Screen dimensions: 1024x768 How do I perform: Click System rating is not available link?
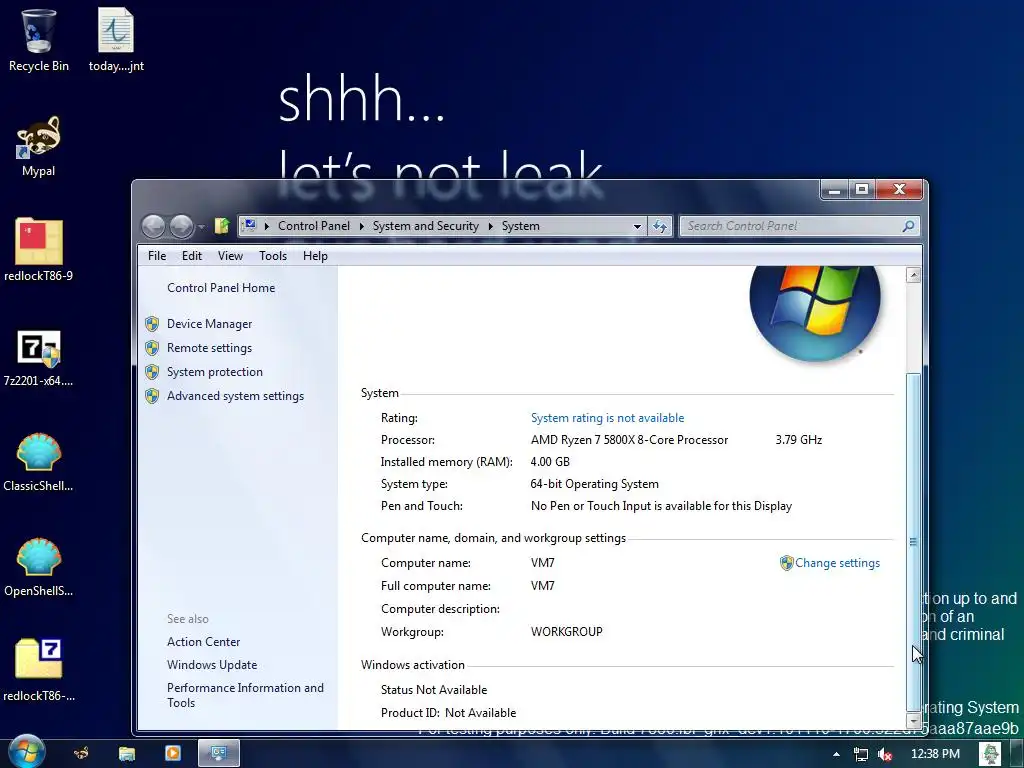(607, 418)
